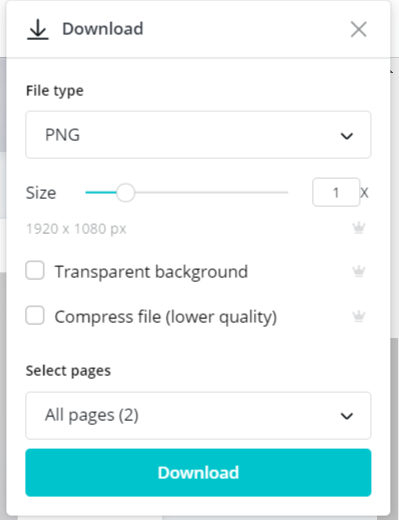Viewport: 399px width, 520px height.
Task: Click the Download title text in header
Action: coord(103,29)
